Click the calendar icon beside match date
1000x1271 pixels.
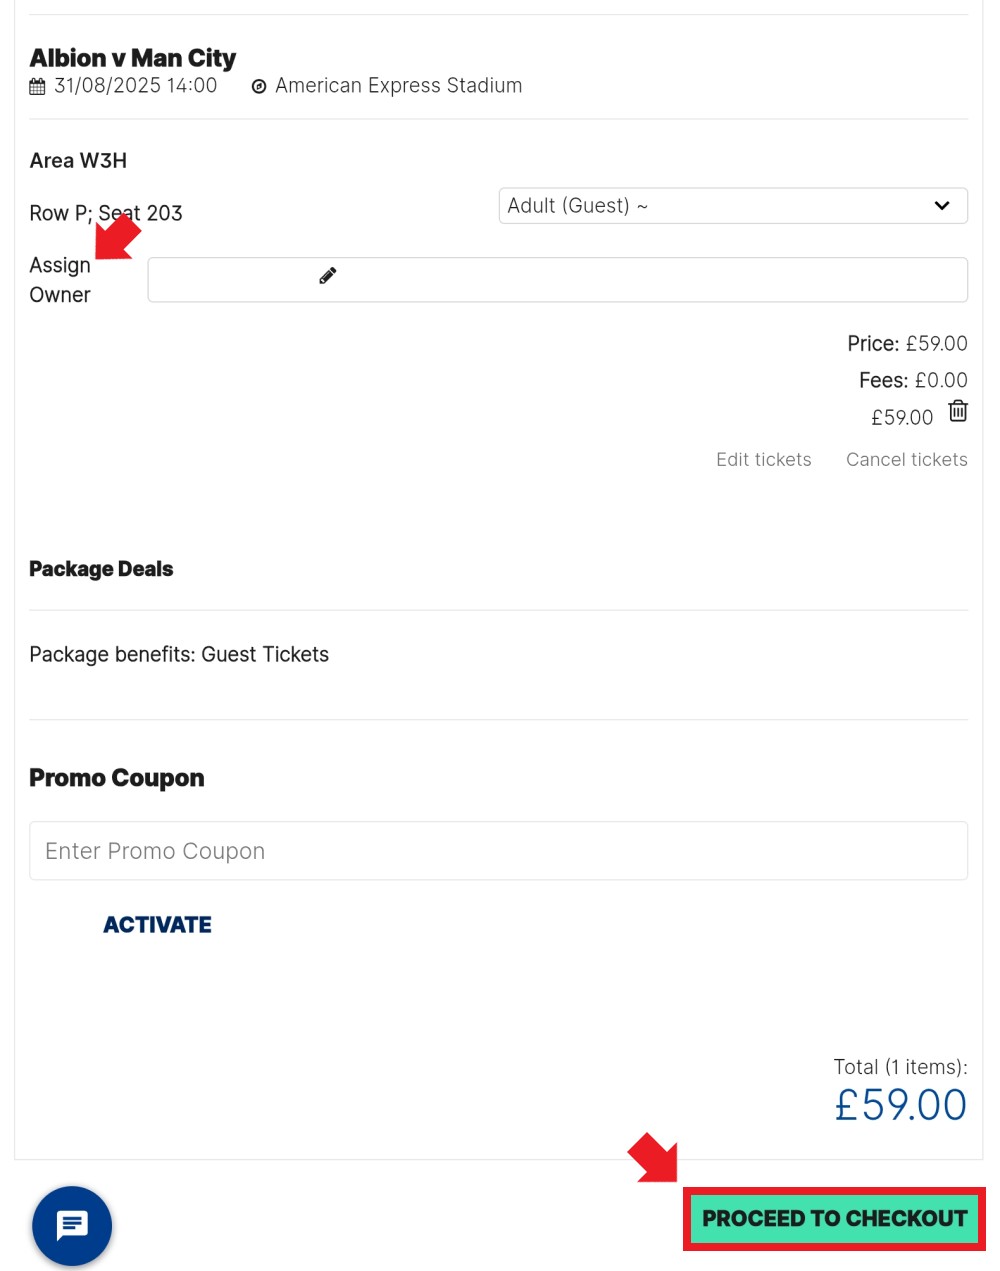point(37,87)
